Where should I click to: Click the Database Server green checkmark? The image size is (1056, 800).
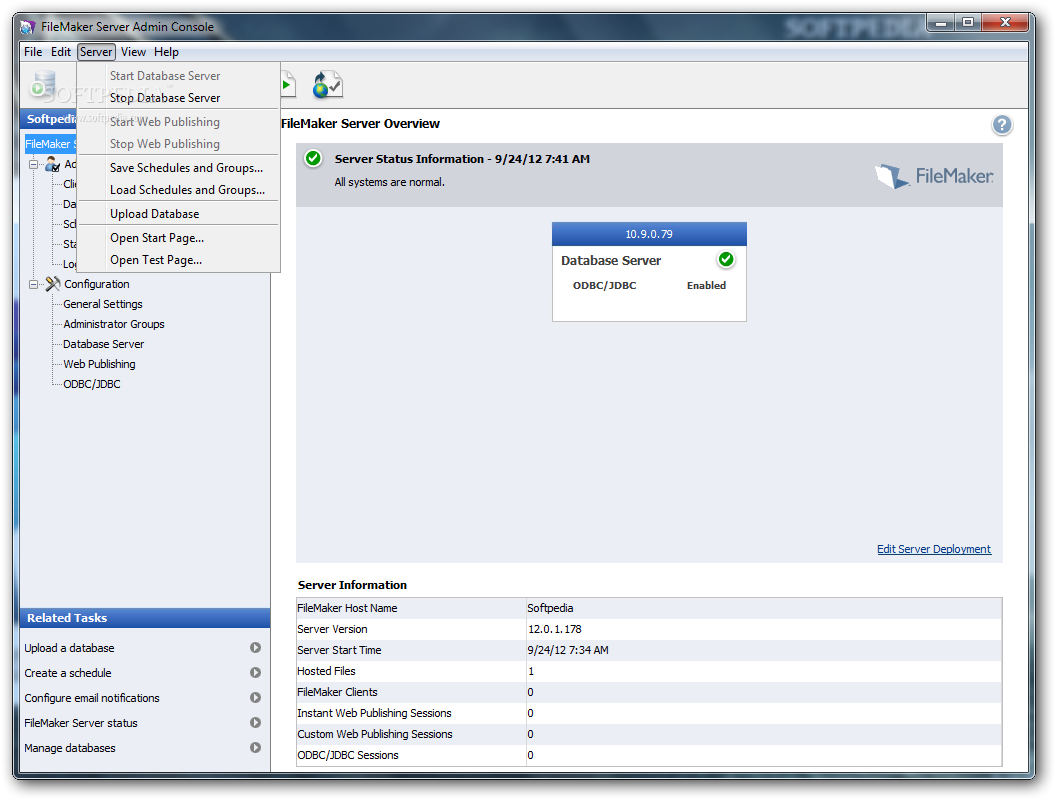pyautogui.click(x=725, y=259)
